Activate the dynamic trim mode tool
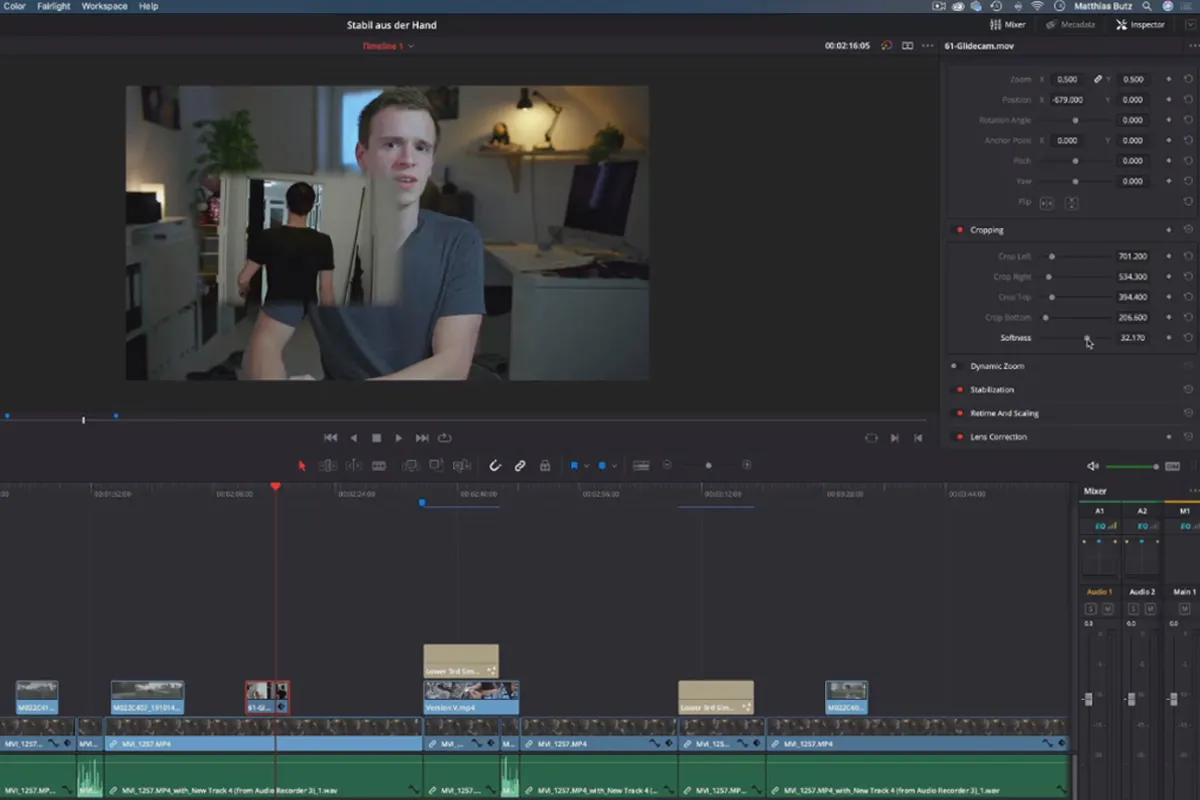The image size is (1200, 800). coord(353,466)
